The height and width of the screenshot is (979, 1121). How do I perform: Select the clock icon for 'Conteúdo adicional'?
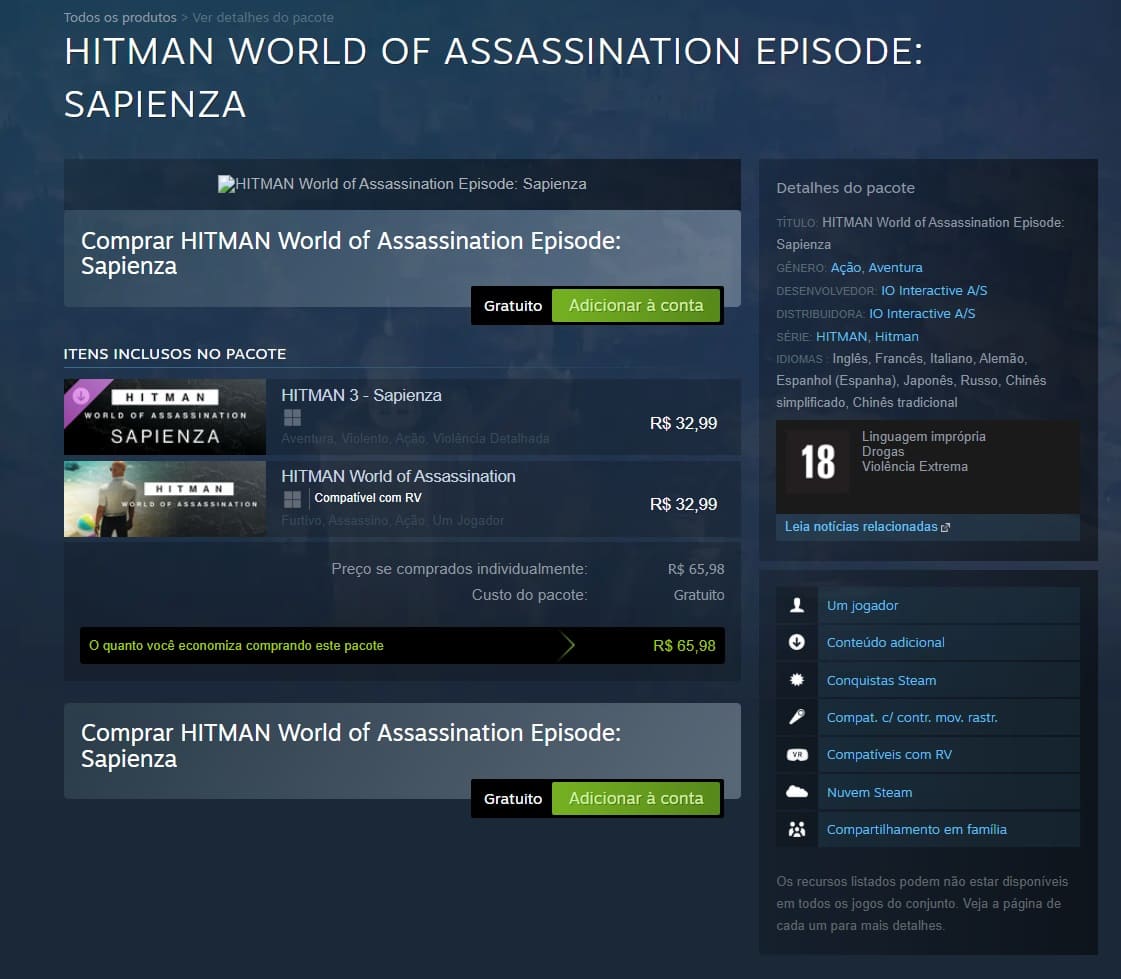tap(796, 642)
